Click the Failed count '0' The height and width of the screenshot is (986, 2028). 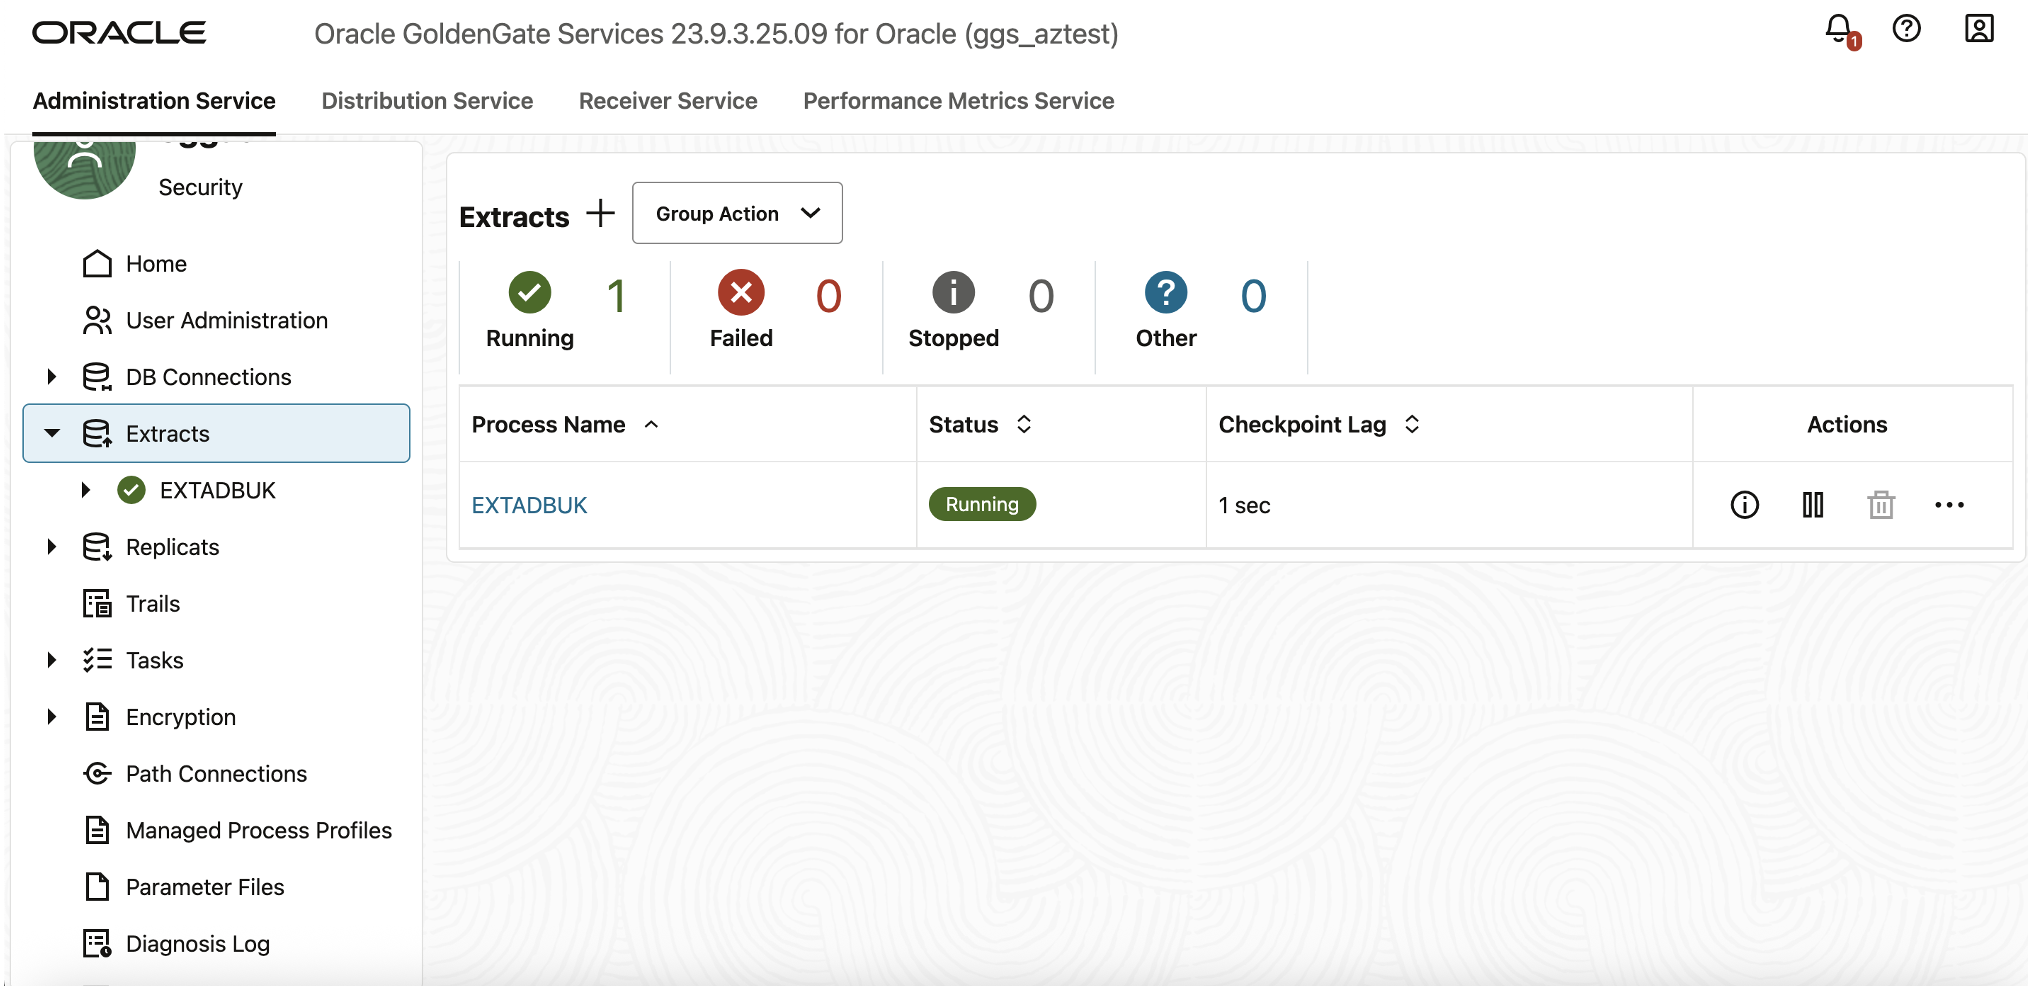[x=829, y=296]
